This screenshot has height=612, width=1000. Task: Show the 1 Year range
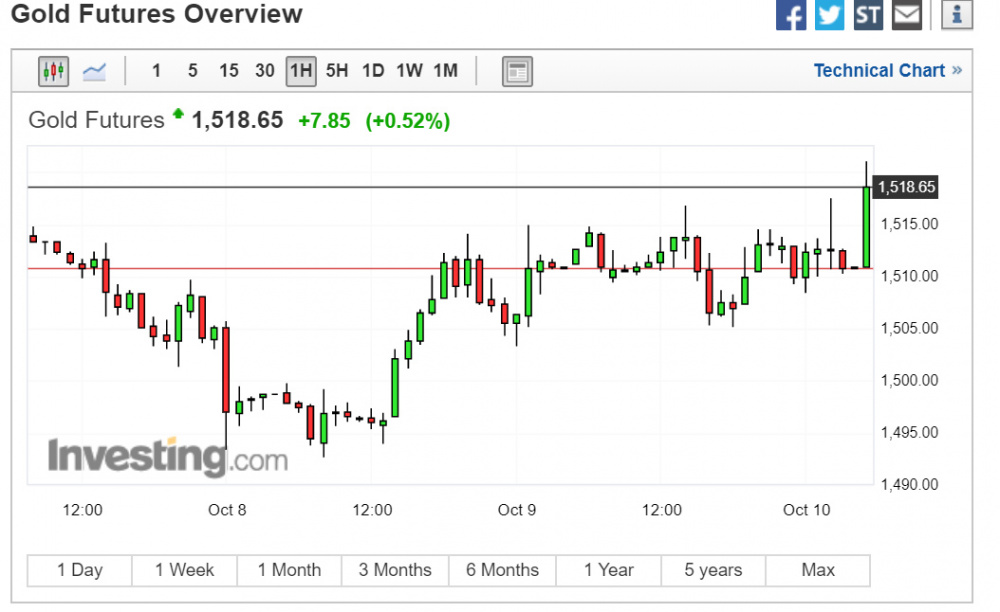pos(609,570)
